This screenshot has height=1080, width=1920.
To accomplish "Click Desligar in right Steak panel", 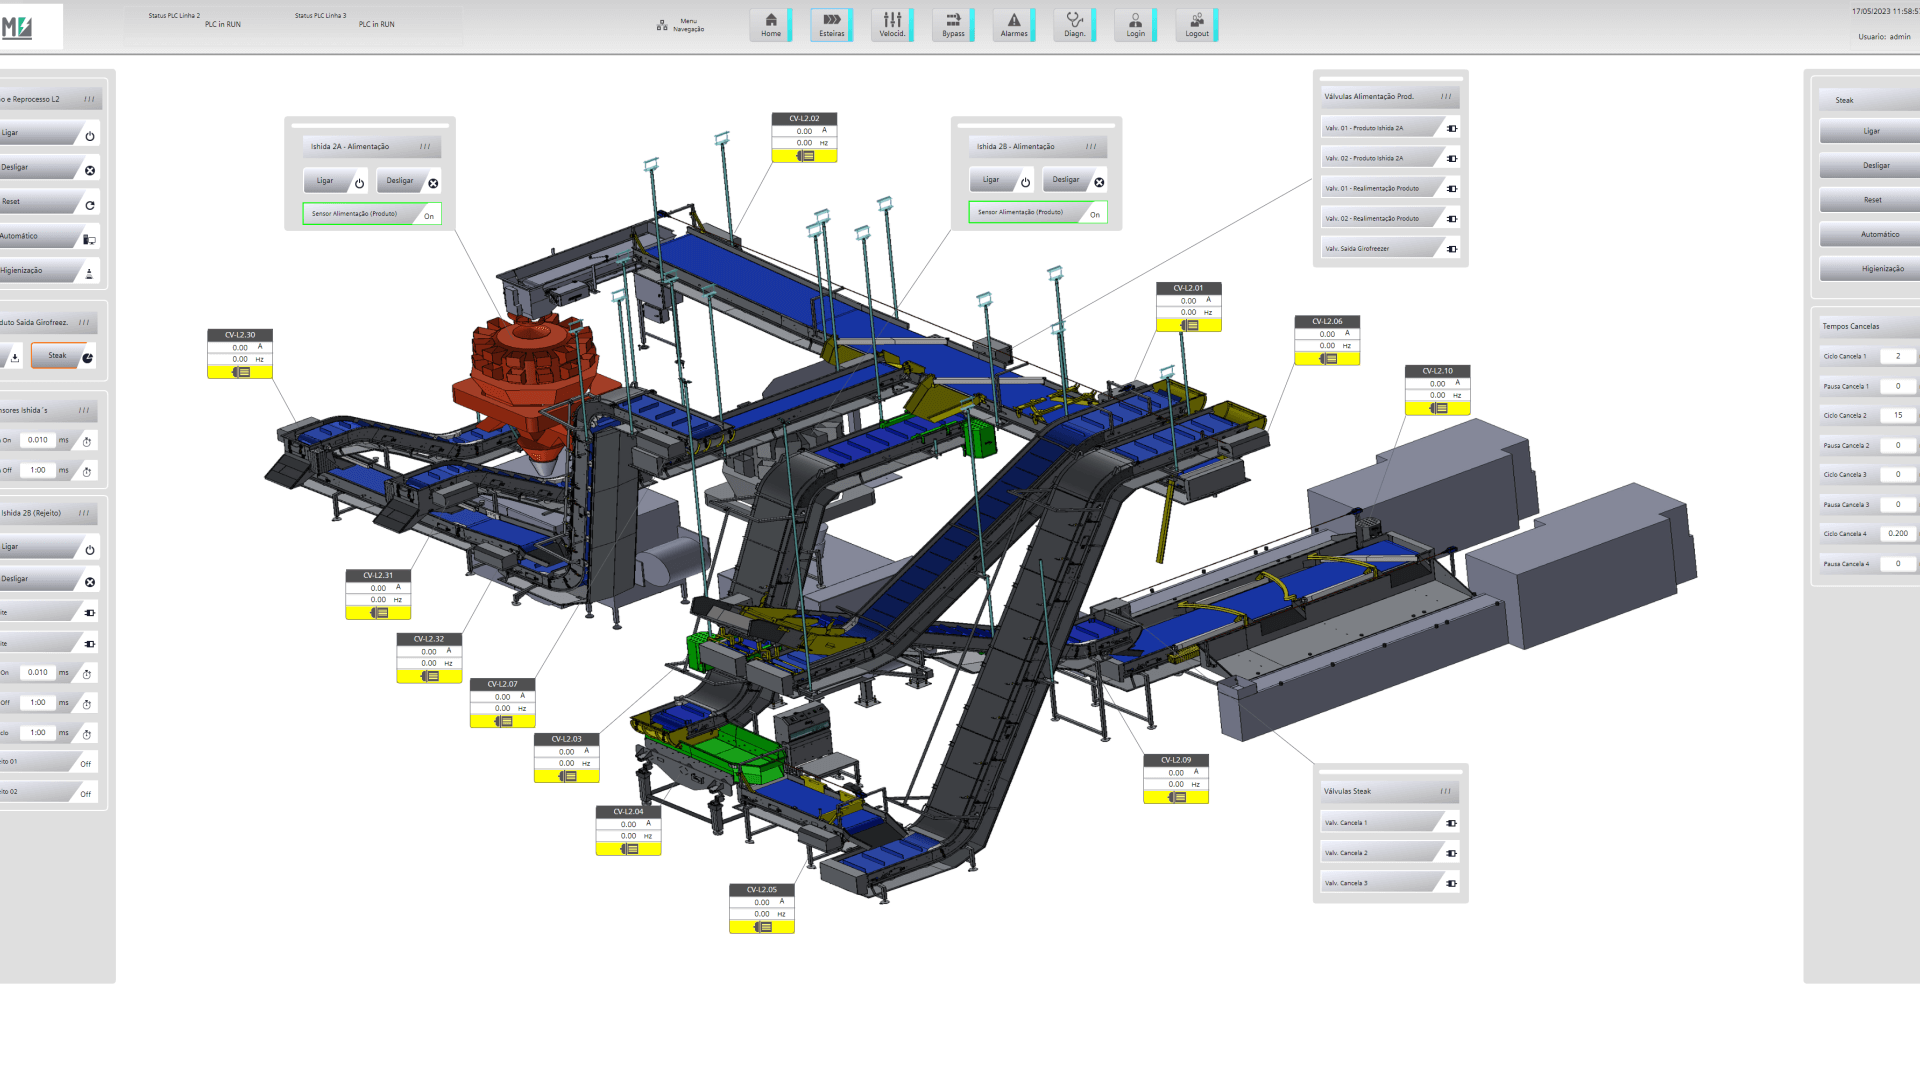I will 1870,165.
